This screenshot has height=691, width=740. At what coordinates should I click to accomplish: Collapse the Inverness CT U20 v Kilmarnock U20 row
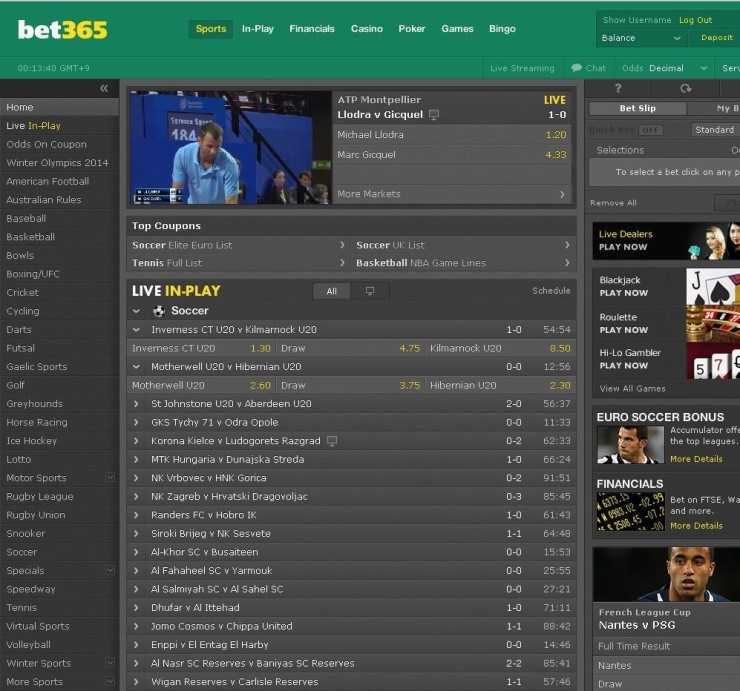pyautogui.click(x=136, y=329)
